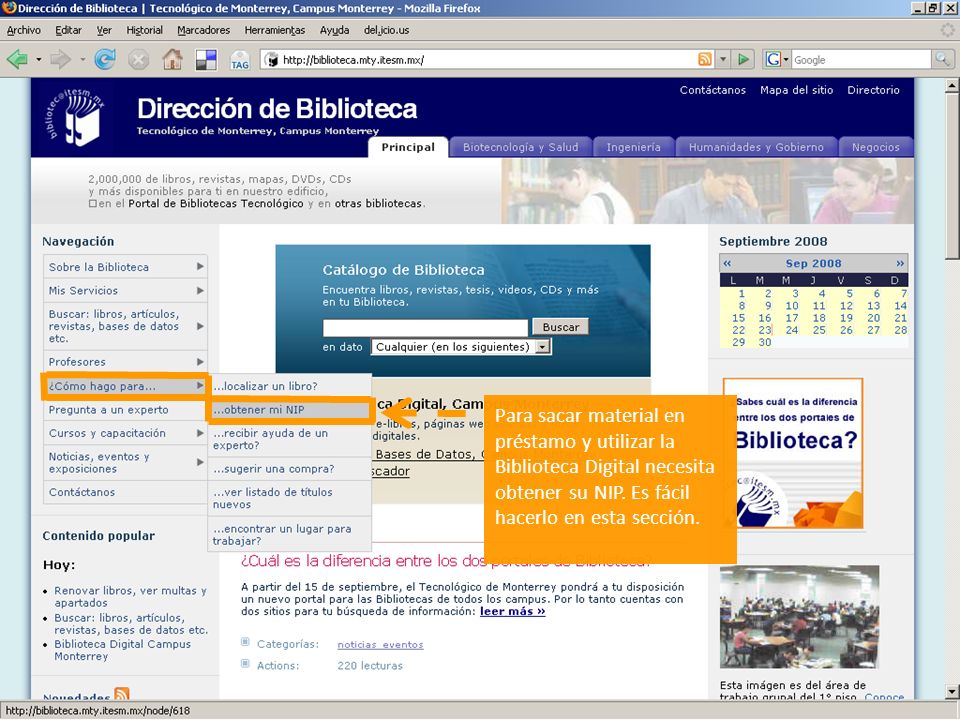960x720 pixels.
Task: Click the Directorio header link
Action: [874, 90]
